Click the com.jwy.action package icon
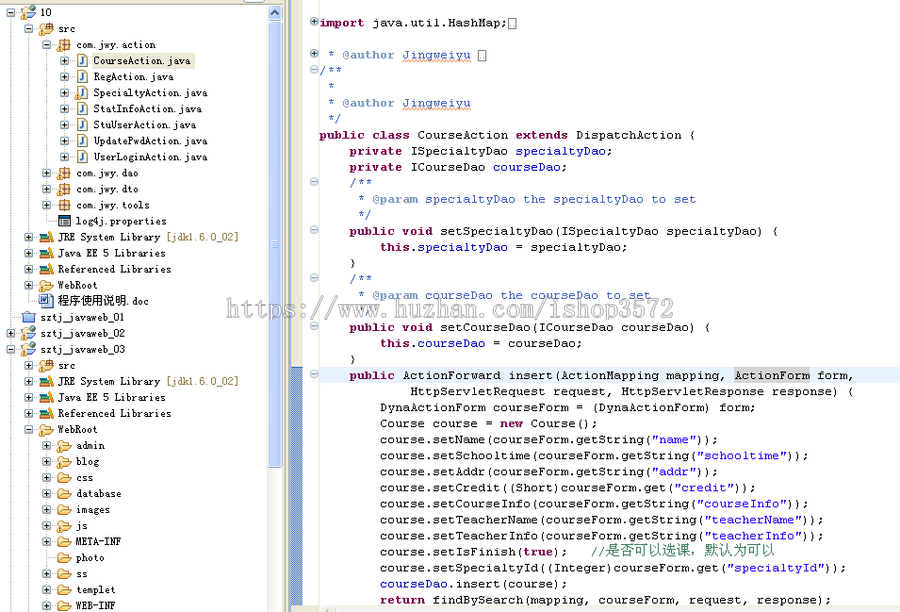Screen dimensions: 900x612 64,44
